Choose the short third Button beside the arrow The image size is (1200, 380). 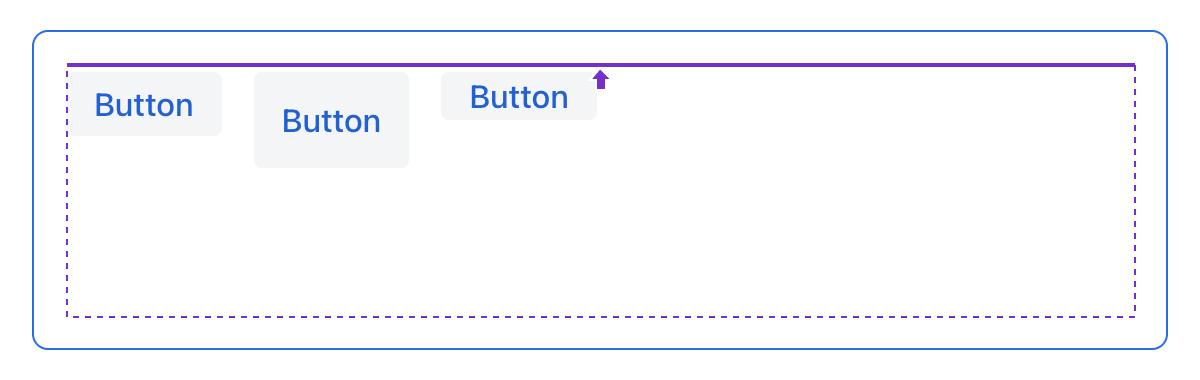pos(519,96)
